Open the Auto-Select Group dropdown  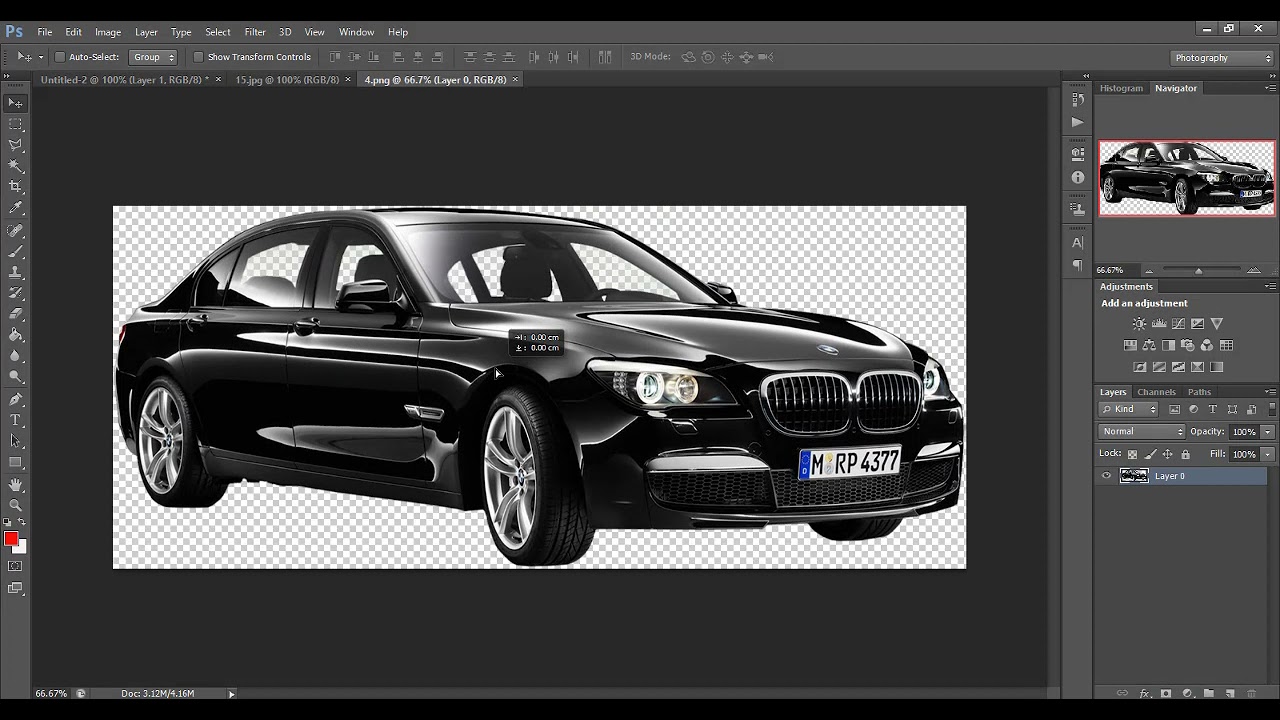[x=154, y=57]
